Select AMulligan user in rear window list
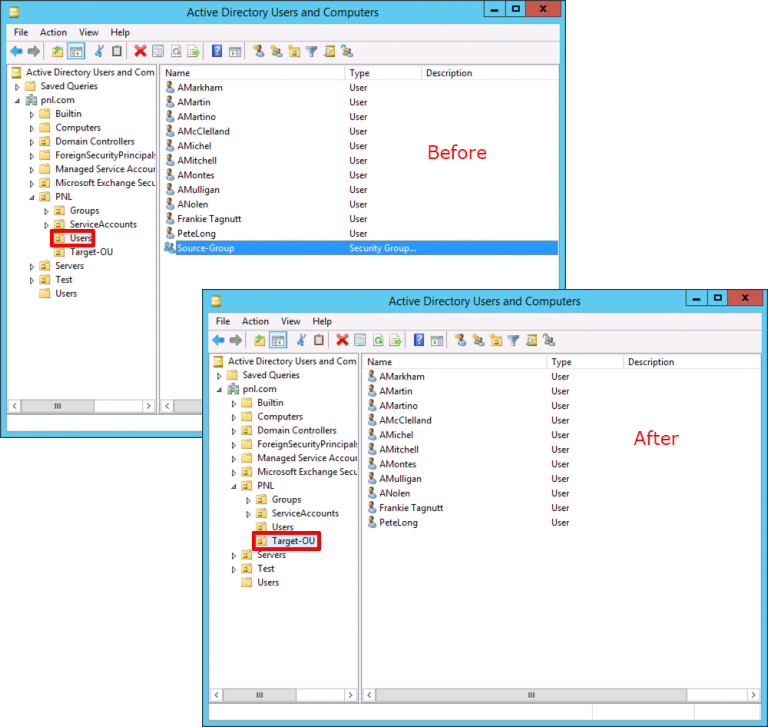 tap(198, 190)
